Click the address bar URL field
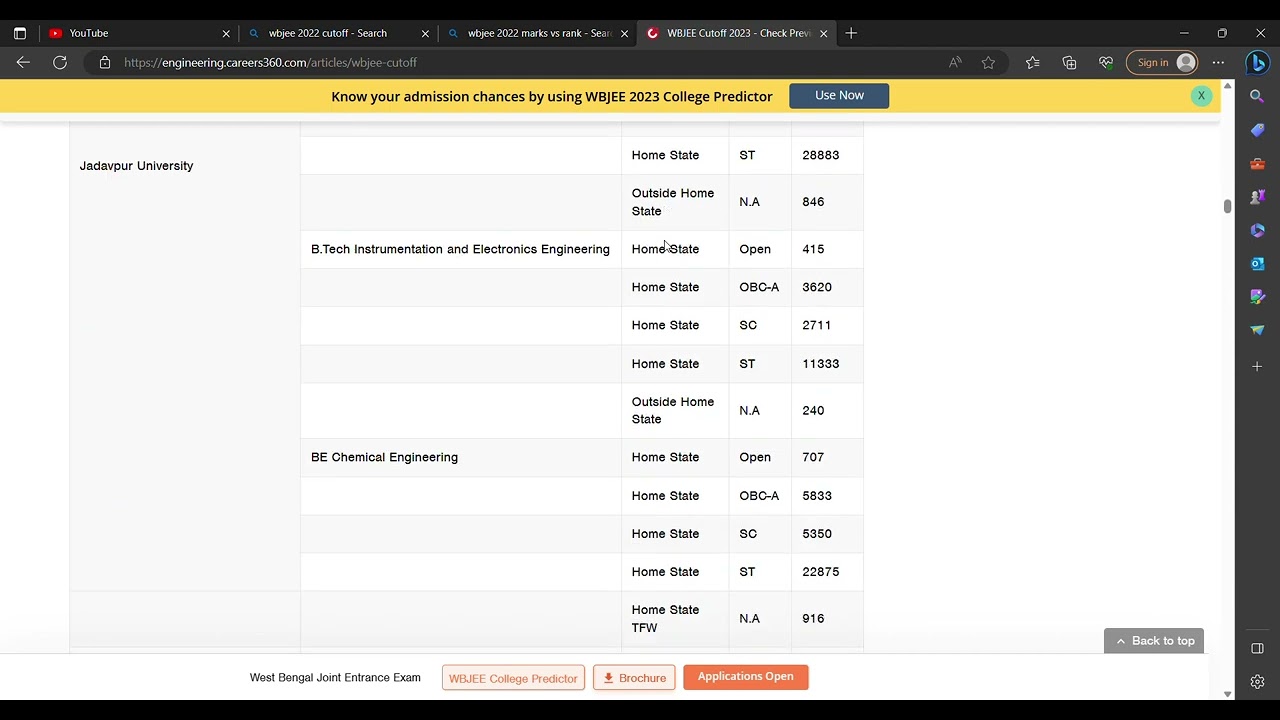 [x=520, y=62]
